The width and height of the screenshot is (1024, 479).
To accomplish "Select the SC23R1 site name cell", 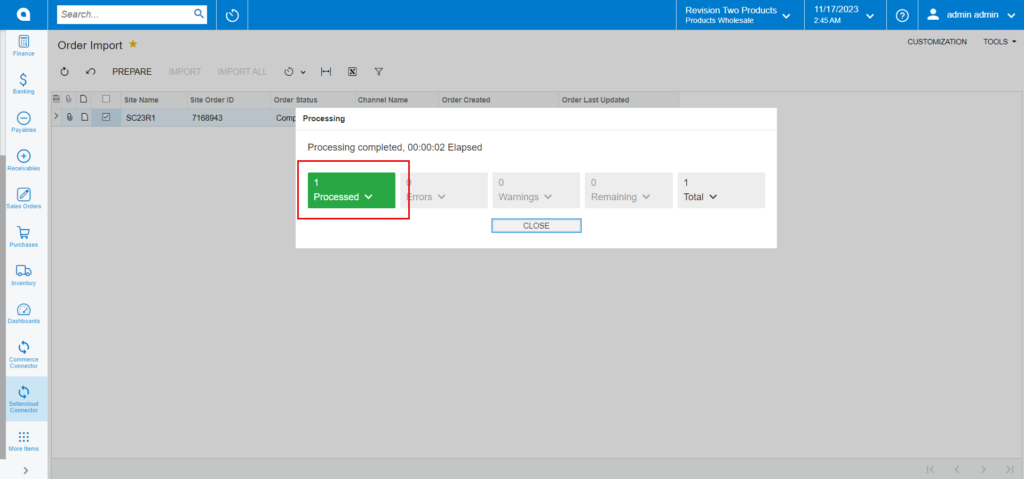I will [153, 118].
